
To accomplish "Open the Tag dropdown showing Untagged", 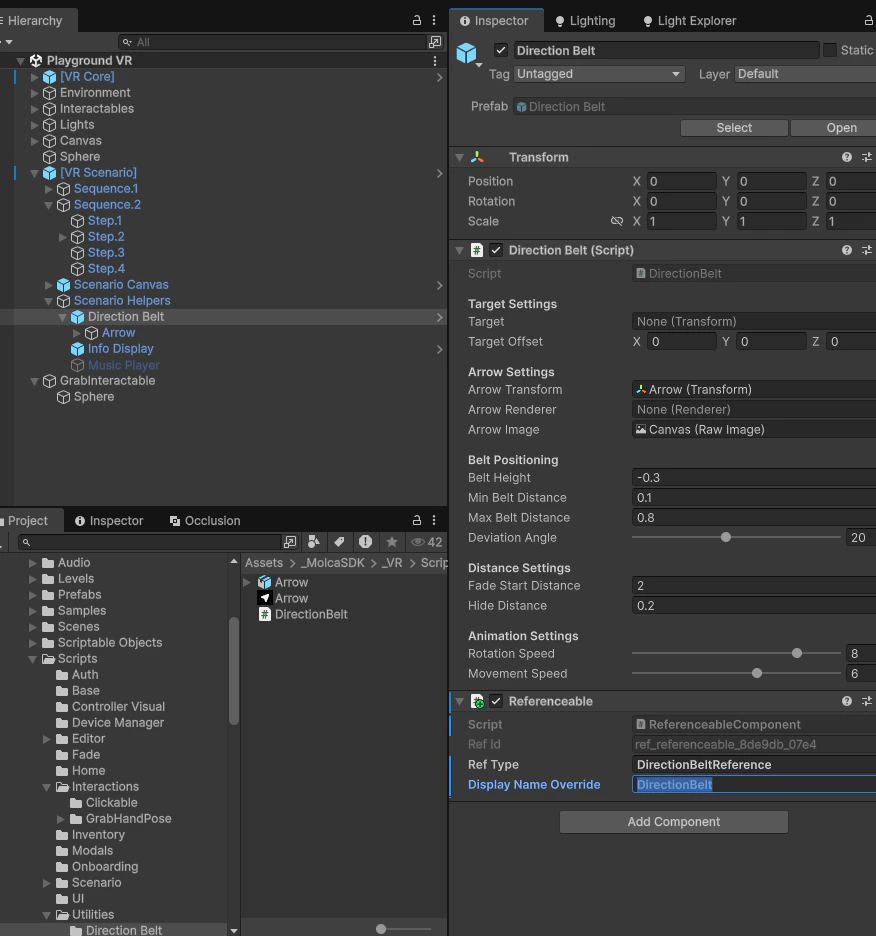I will [x=599, y=74].
